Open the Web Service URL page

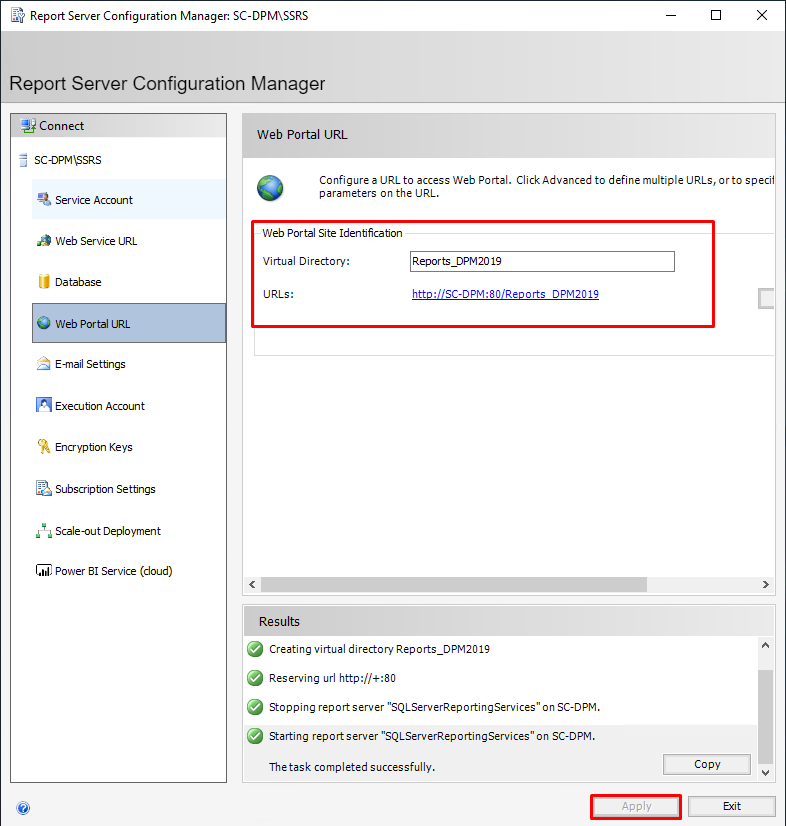(x=129, y=241)
